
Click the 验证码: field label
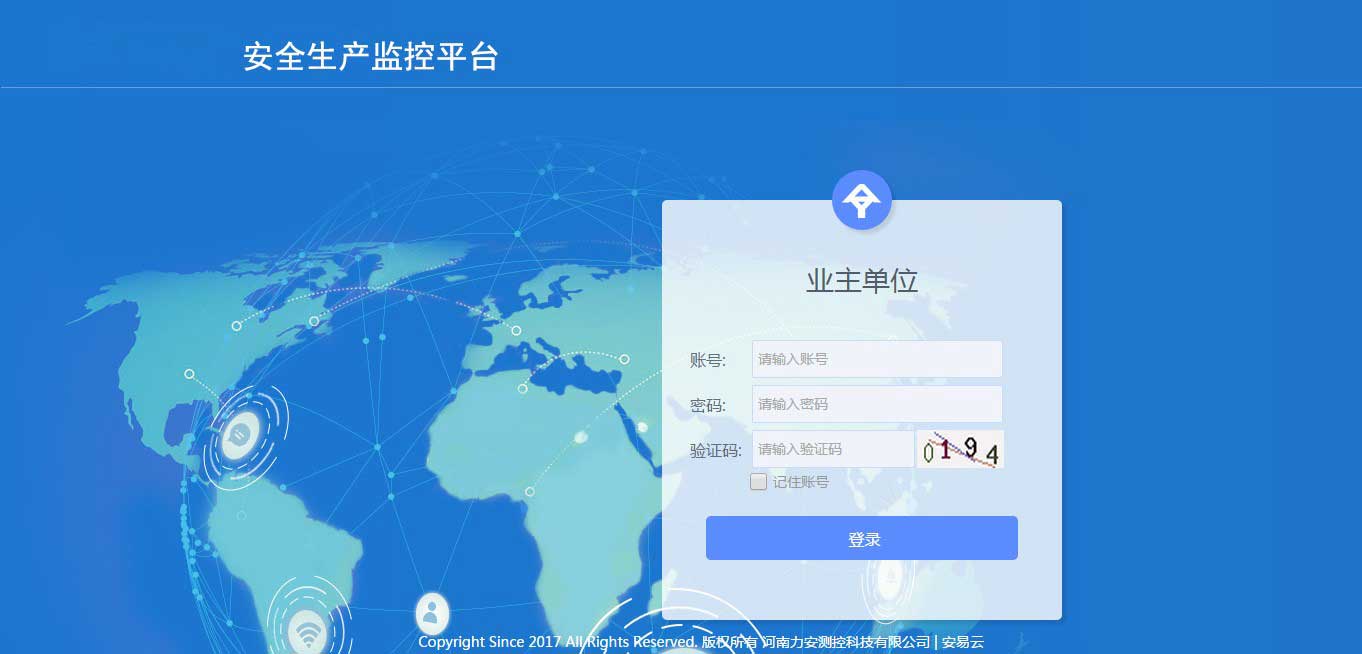point(715,450)
